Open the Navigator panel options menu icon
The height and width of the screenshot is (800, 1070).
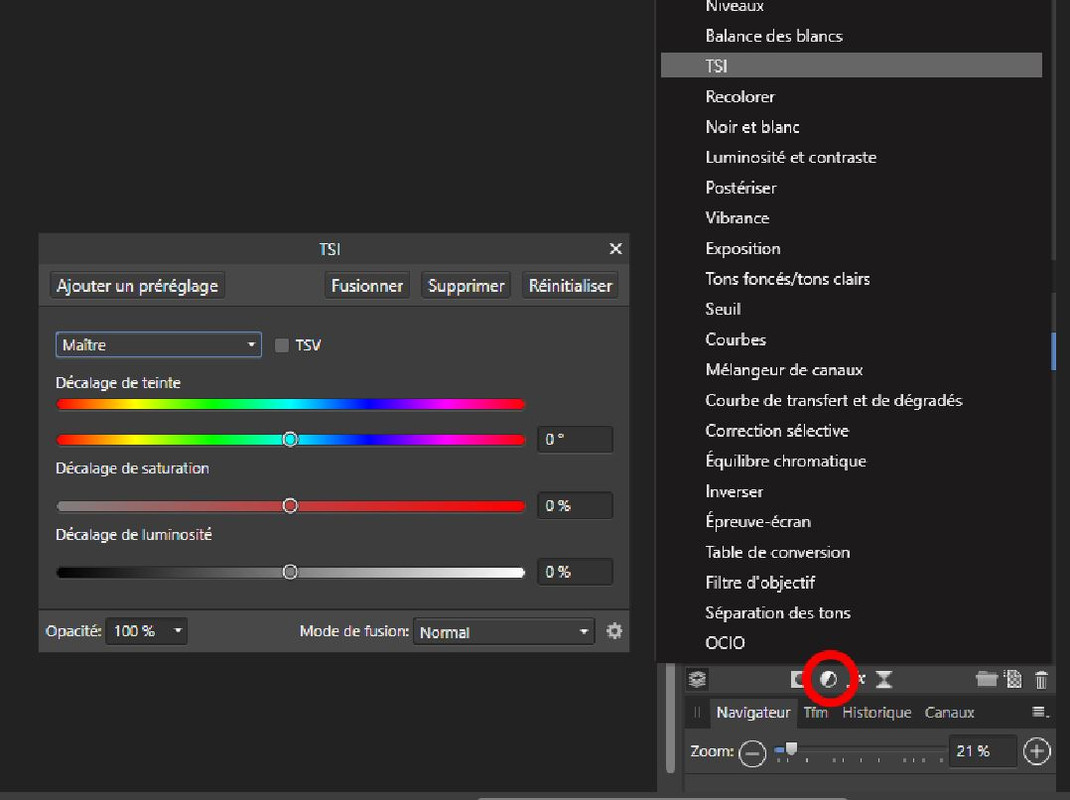pyautogui.click(x=1040, y=712)
